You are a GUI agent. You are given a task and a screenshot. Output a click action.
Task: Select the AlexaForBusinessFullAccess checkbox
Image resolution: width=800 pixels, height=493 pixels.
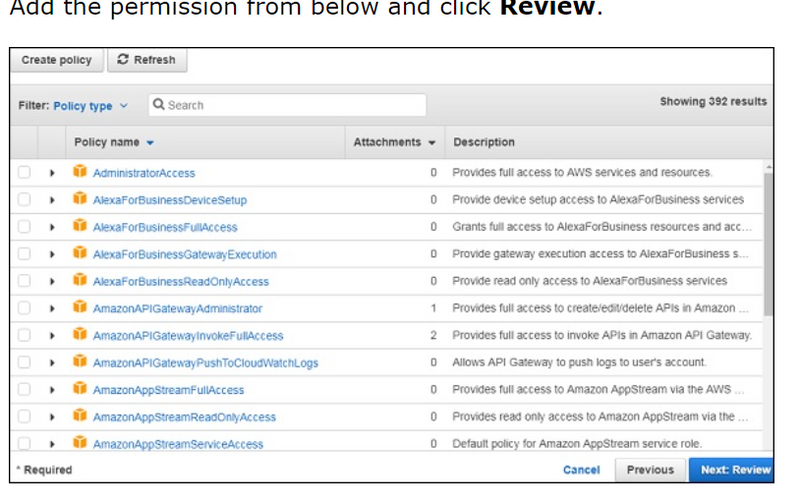[24, 227]
